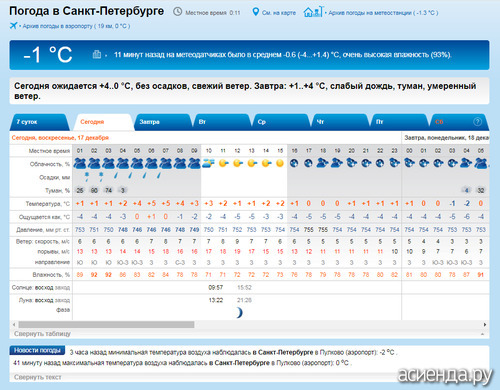Open airport weather archive link

click(76, 26)
